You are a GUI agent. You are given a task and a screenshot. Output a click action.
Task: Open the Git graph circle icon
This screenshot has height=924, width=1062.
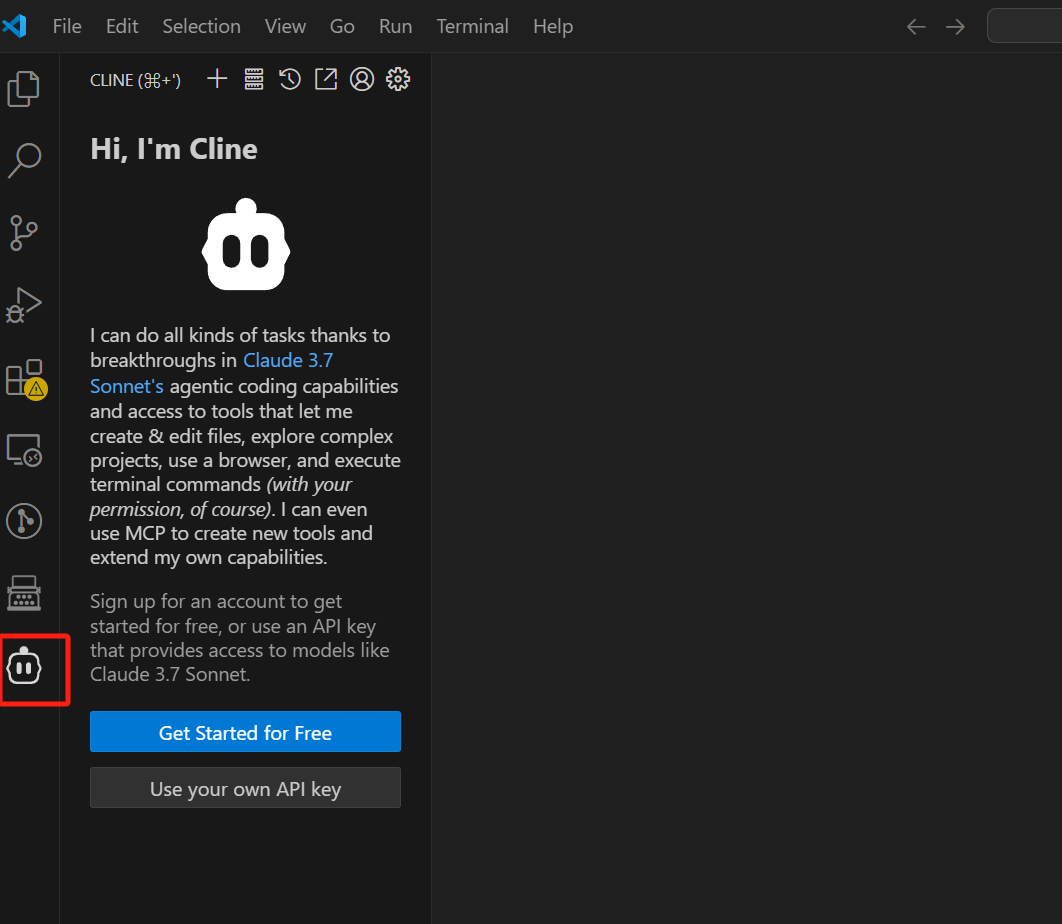(24, 521)
